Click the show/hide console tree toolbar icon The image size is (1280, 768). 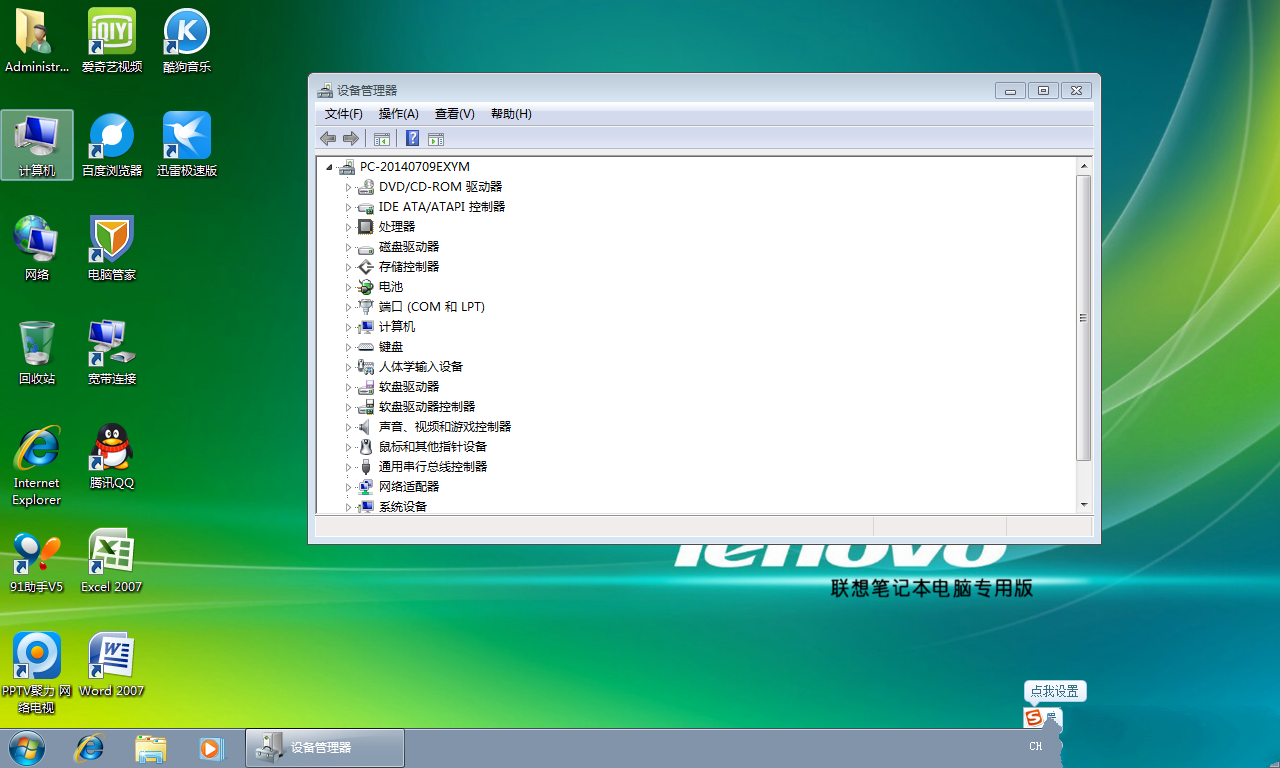coord(381,138)
